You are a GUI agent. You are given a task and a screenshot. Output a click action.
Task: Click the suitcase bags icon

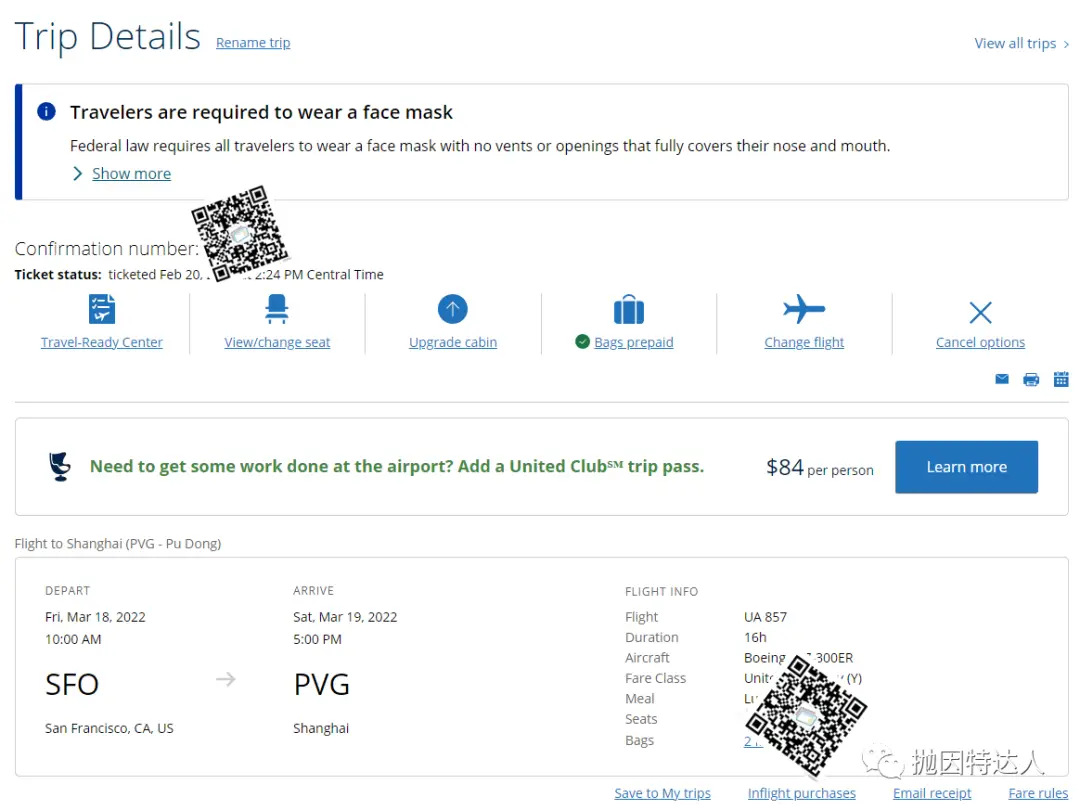tap(628, 309)
